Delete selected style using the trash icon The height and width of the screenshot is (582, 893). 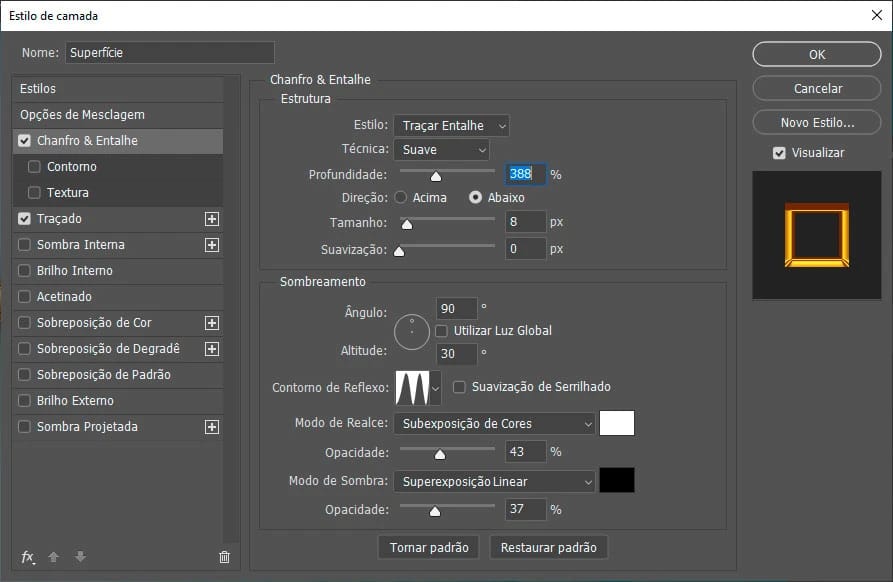coord(224,557)
